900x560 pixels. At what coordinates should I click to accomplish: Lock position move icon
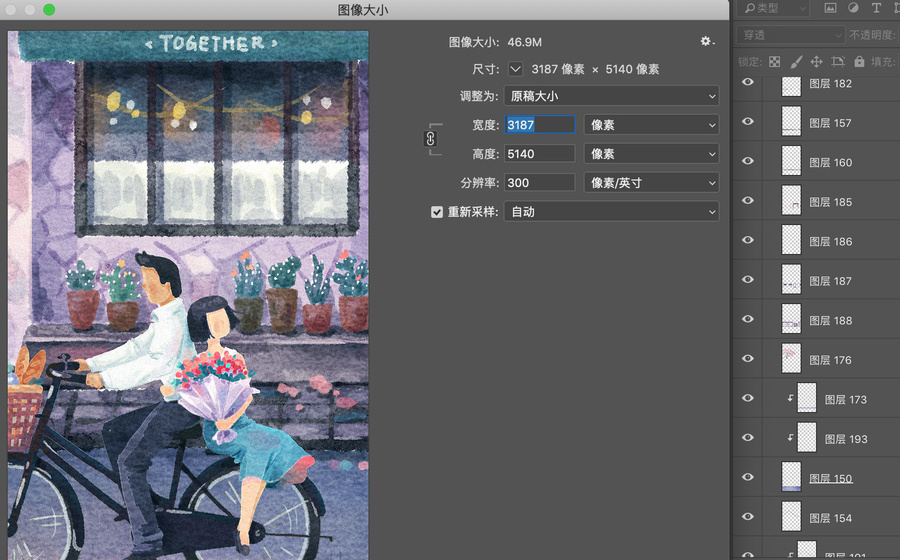pyautogui.click(x=816, y=61)
